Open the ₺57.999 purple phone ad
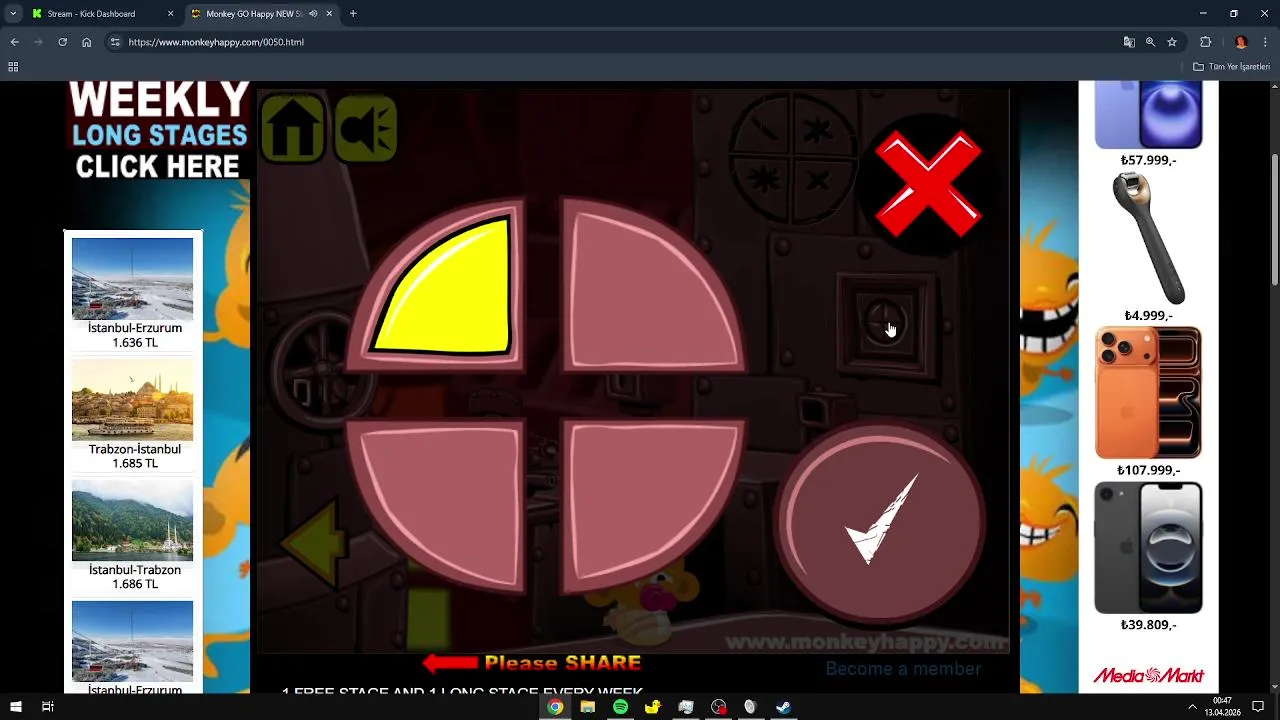The width and height of the screenshot is (1280, 720). pos(1148,124)
